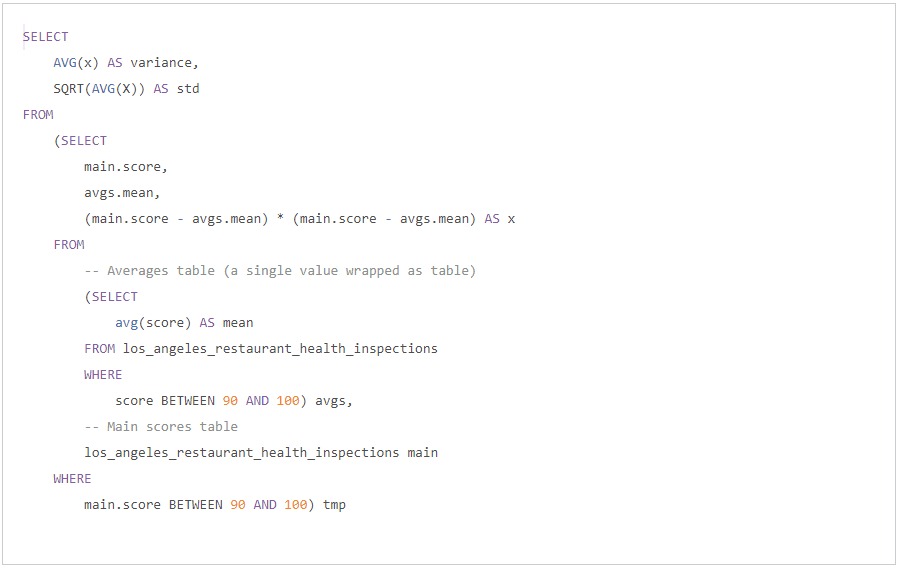Click the final WHERE keyword near the bottom
Image resolution: width=901 pixels, height=570 pixels.
72,479
